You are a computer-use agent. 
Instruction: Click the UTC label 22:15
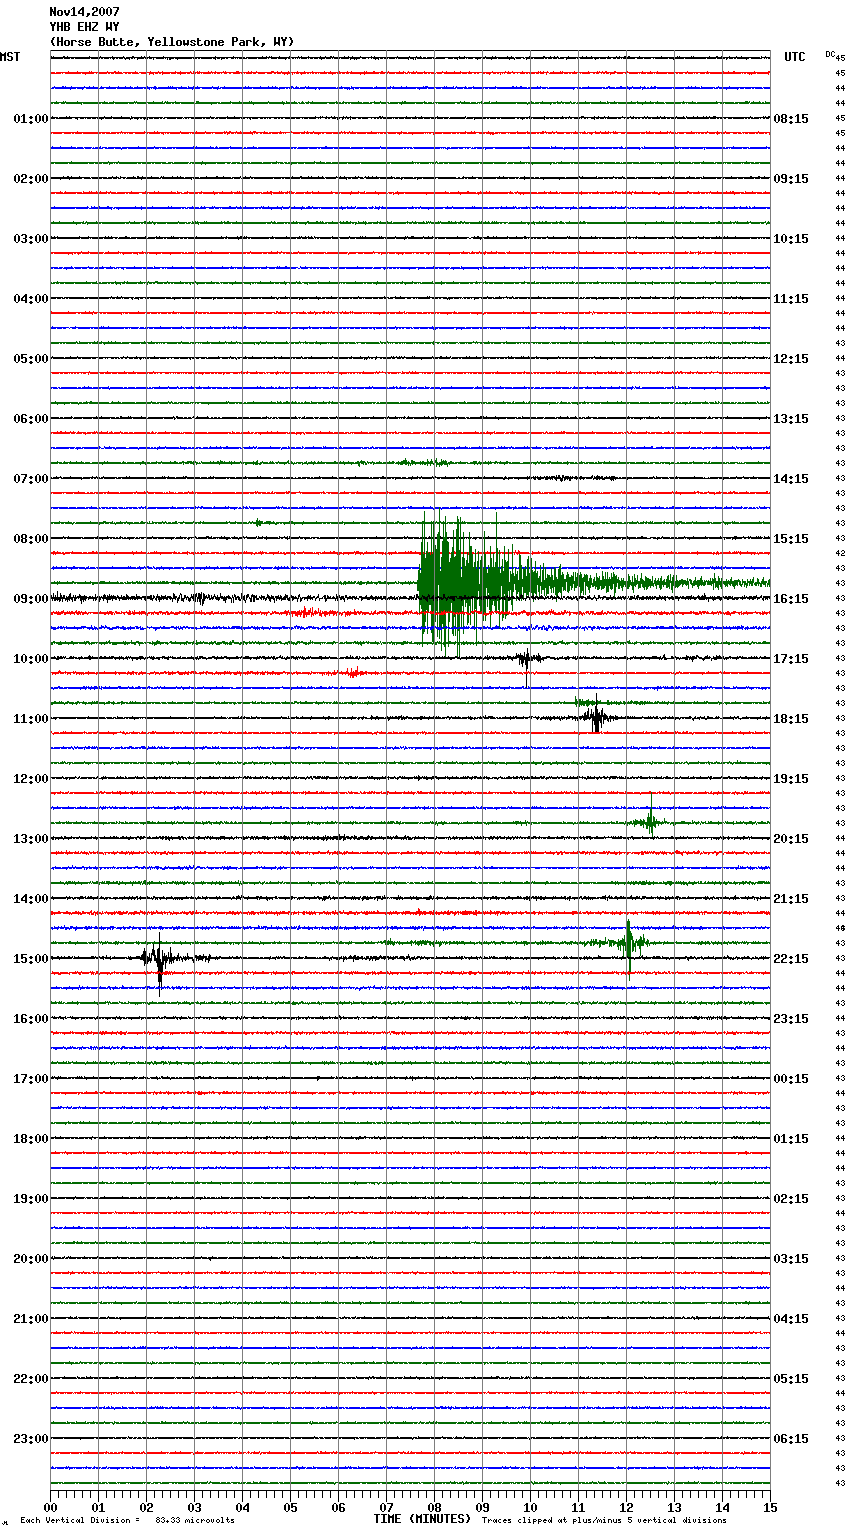(x=791, y=959)
